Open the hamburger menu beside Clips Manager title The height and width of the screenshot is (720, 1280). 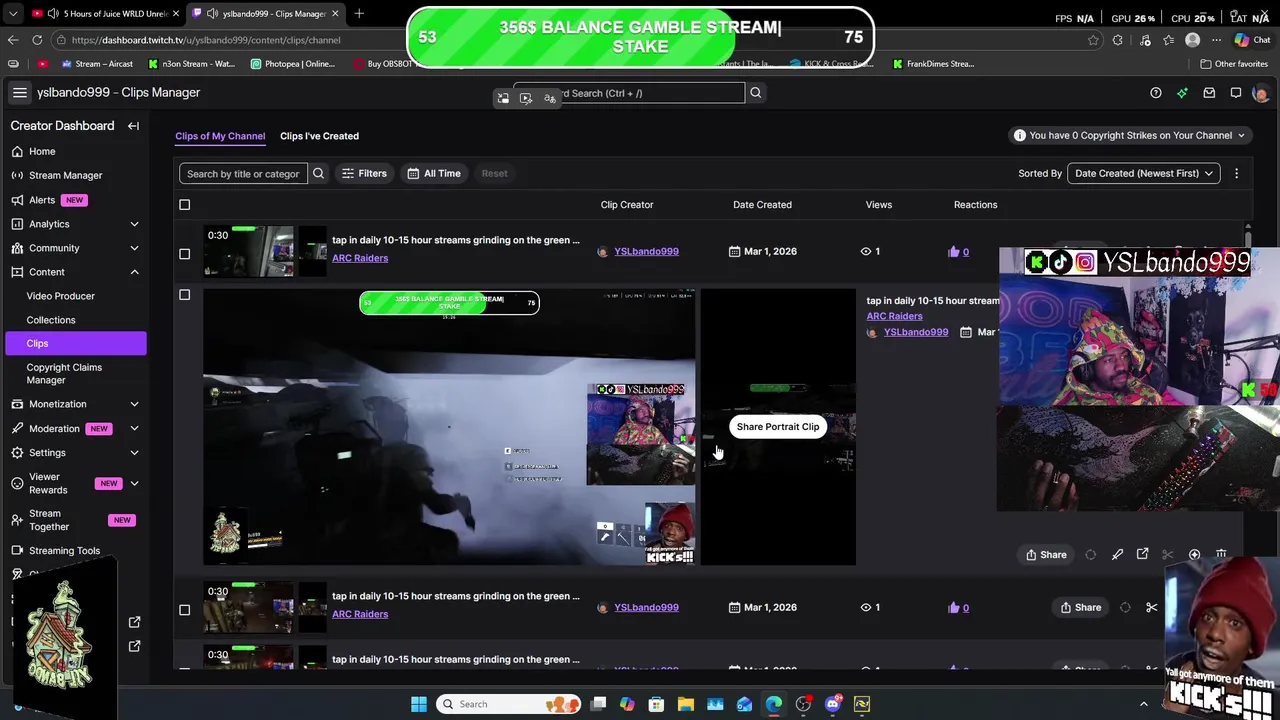pos(19,92)
